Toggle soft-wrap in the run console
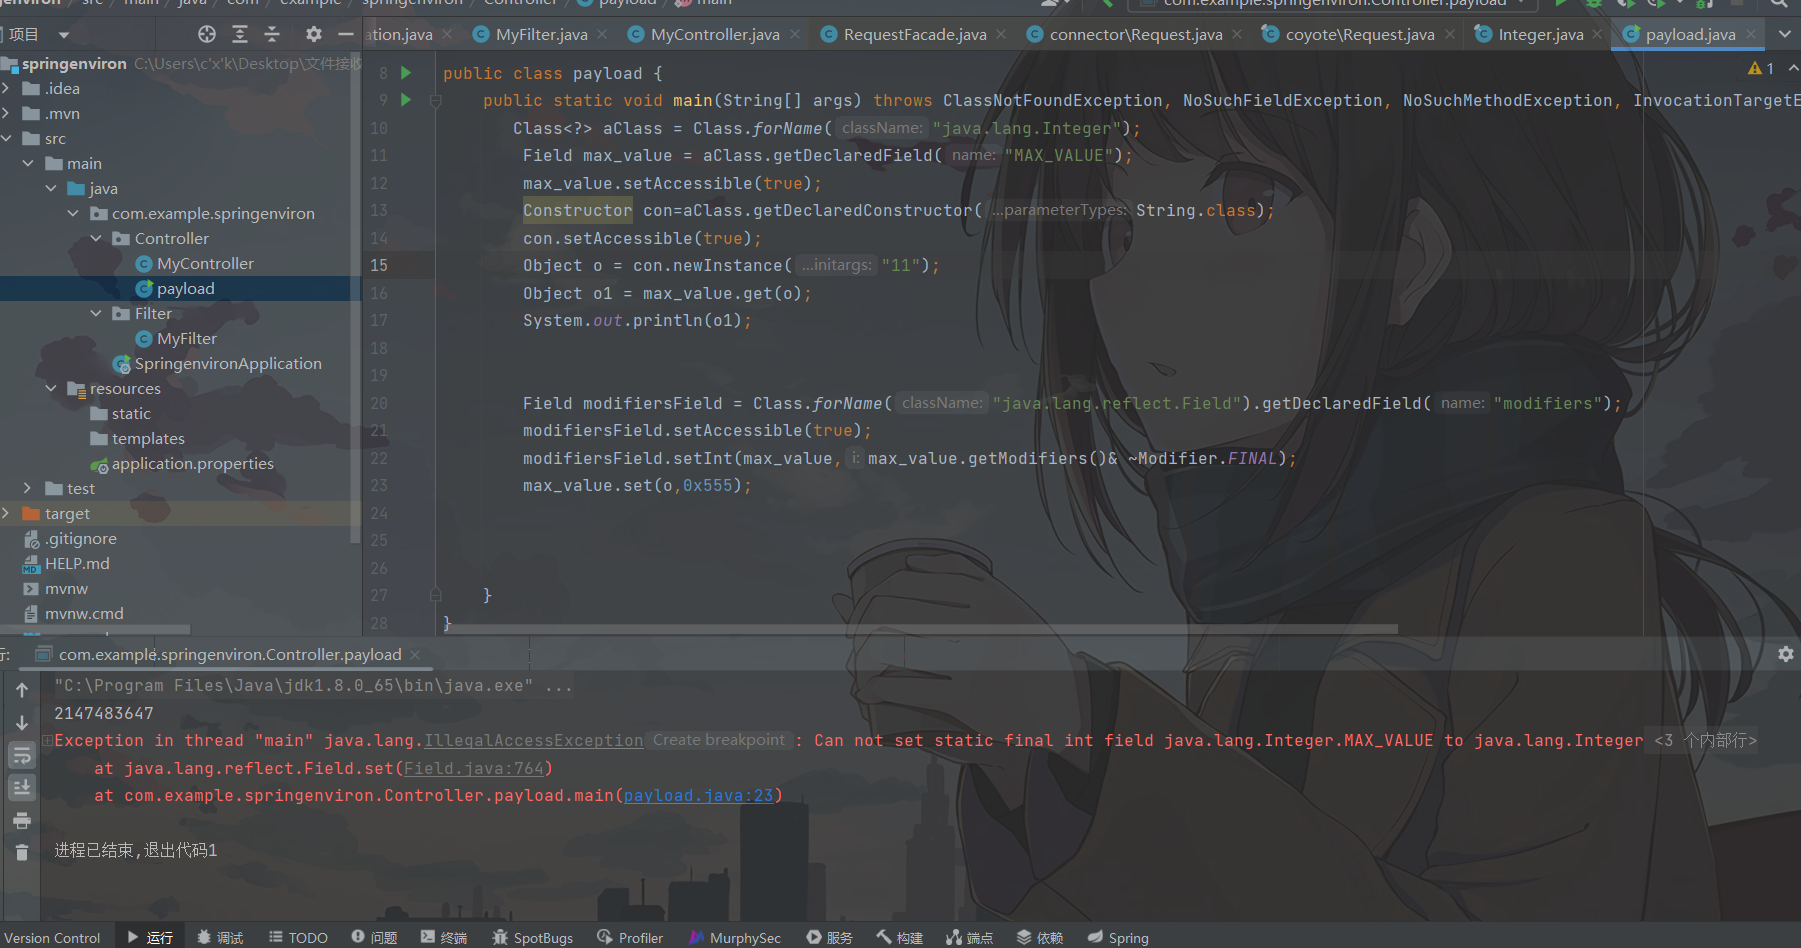 pos(22,755)
